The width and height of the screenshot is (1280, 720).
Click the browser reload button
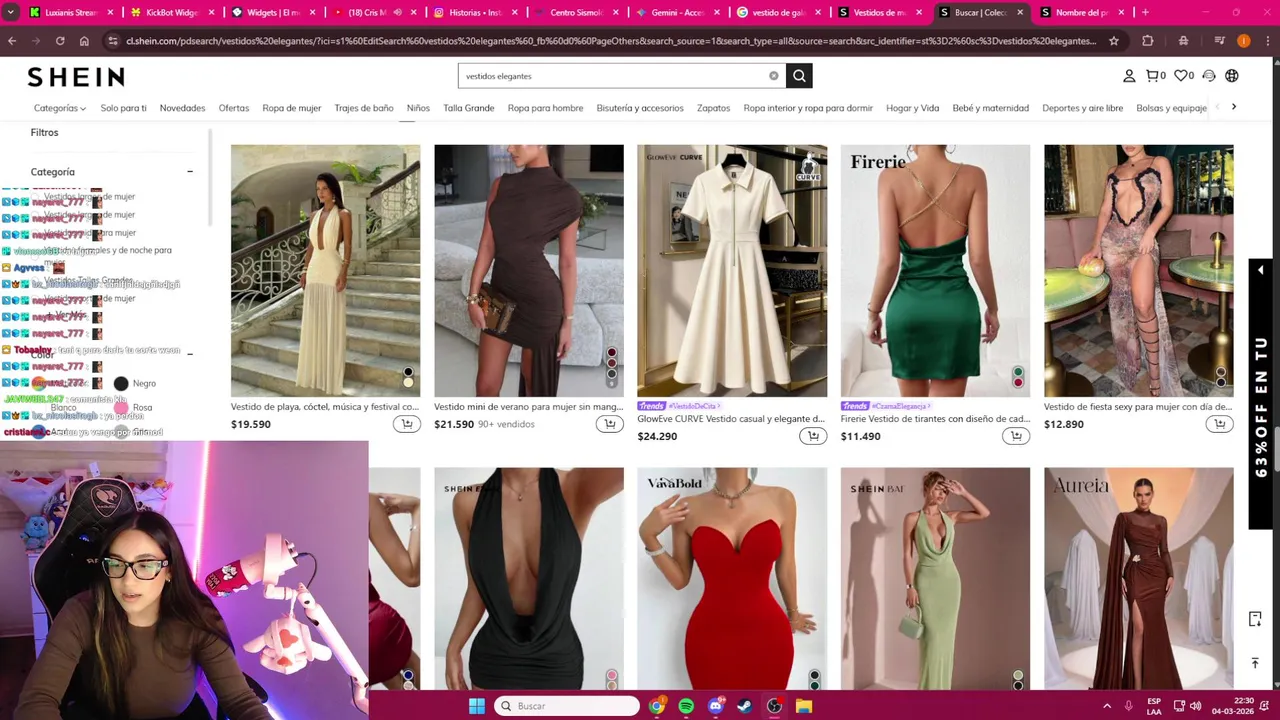(x=60, y=41)
